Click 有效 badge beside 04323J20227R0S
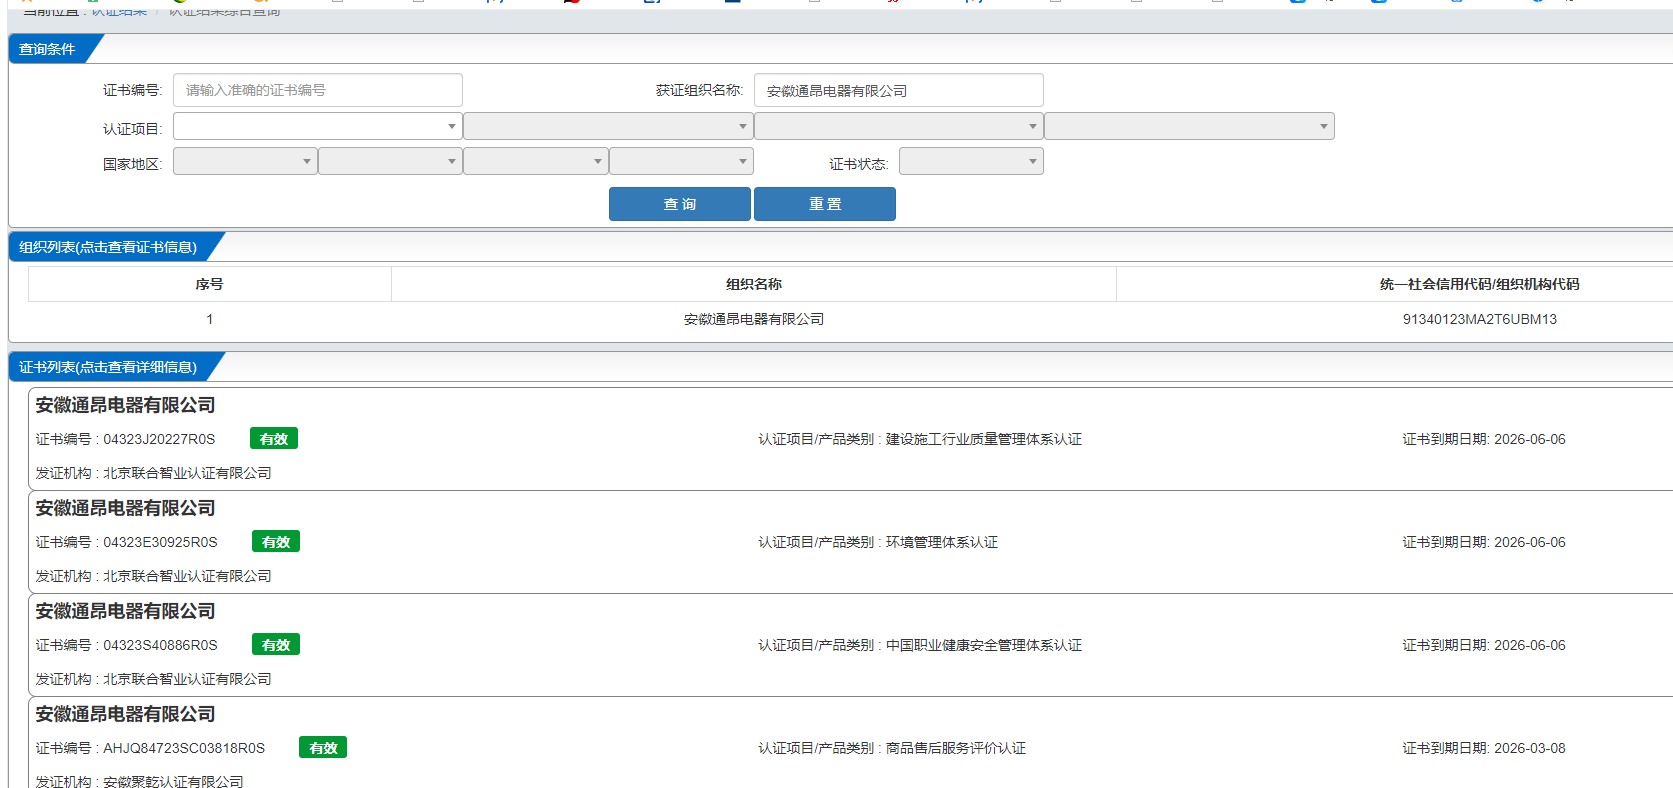 274,439
